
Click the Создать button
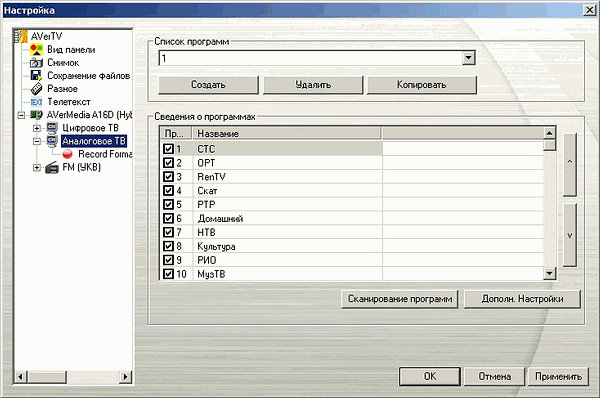pyautogui.click(x=209, y=85)
